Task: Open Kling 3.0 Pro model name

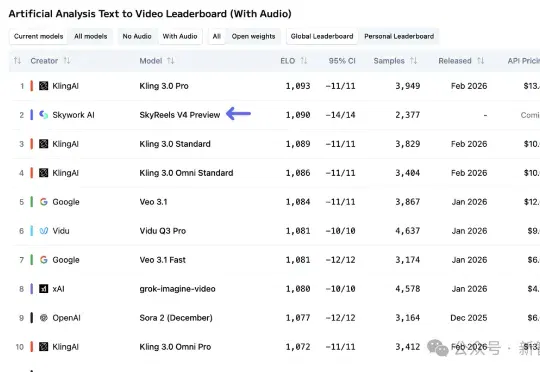Action: (x=164, y=86)
